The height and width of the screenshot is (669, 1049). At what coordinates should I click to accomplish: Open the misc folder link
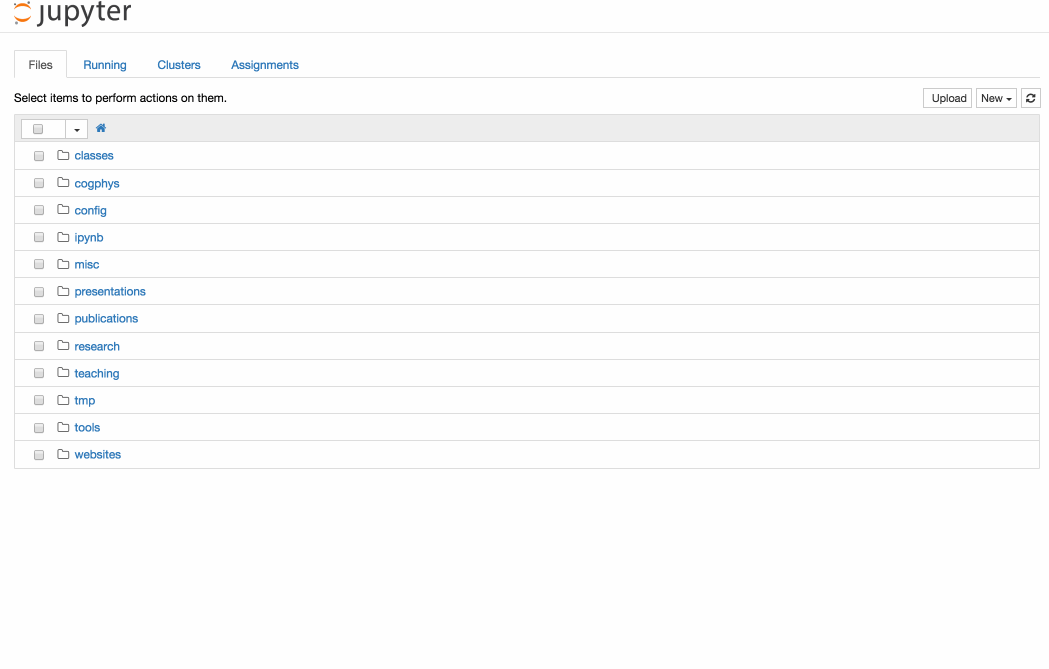(x=87, y=264)
